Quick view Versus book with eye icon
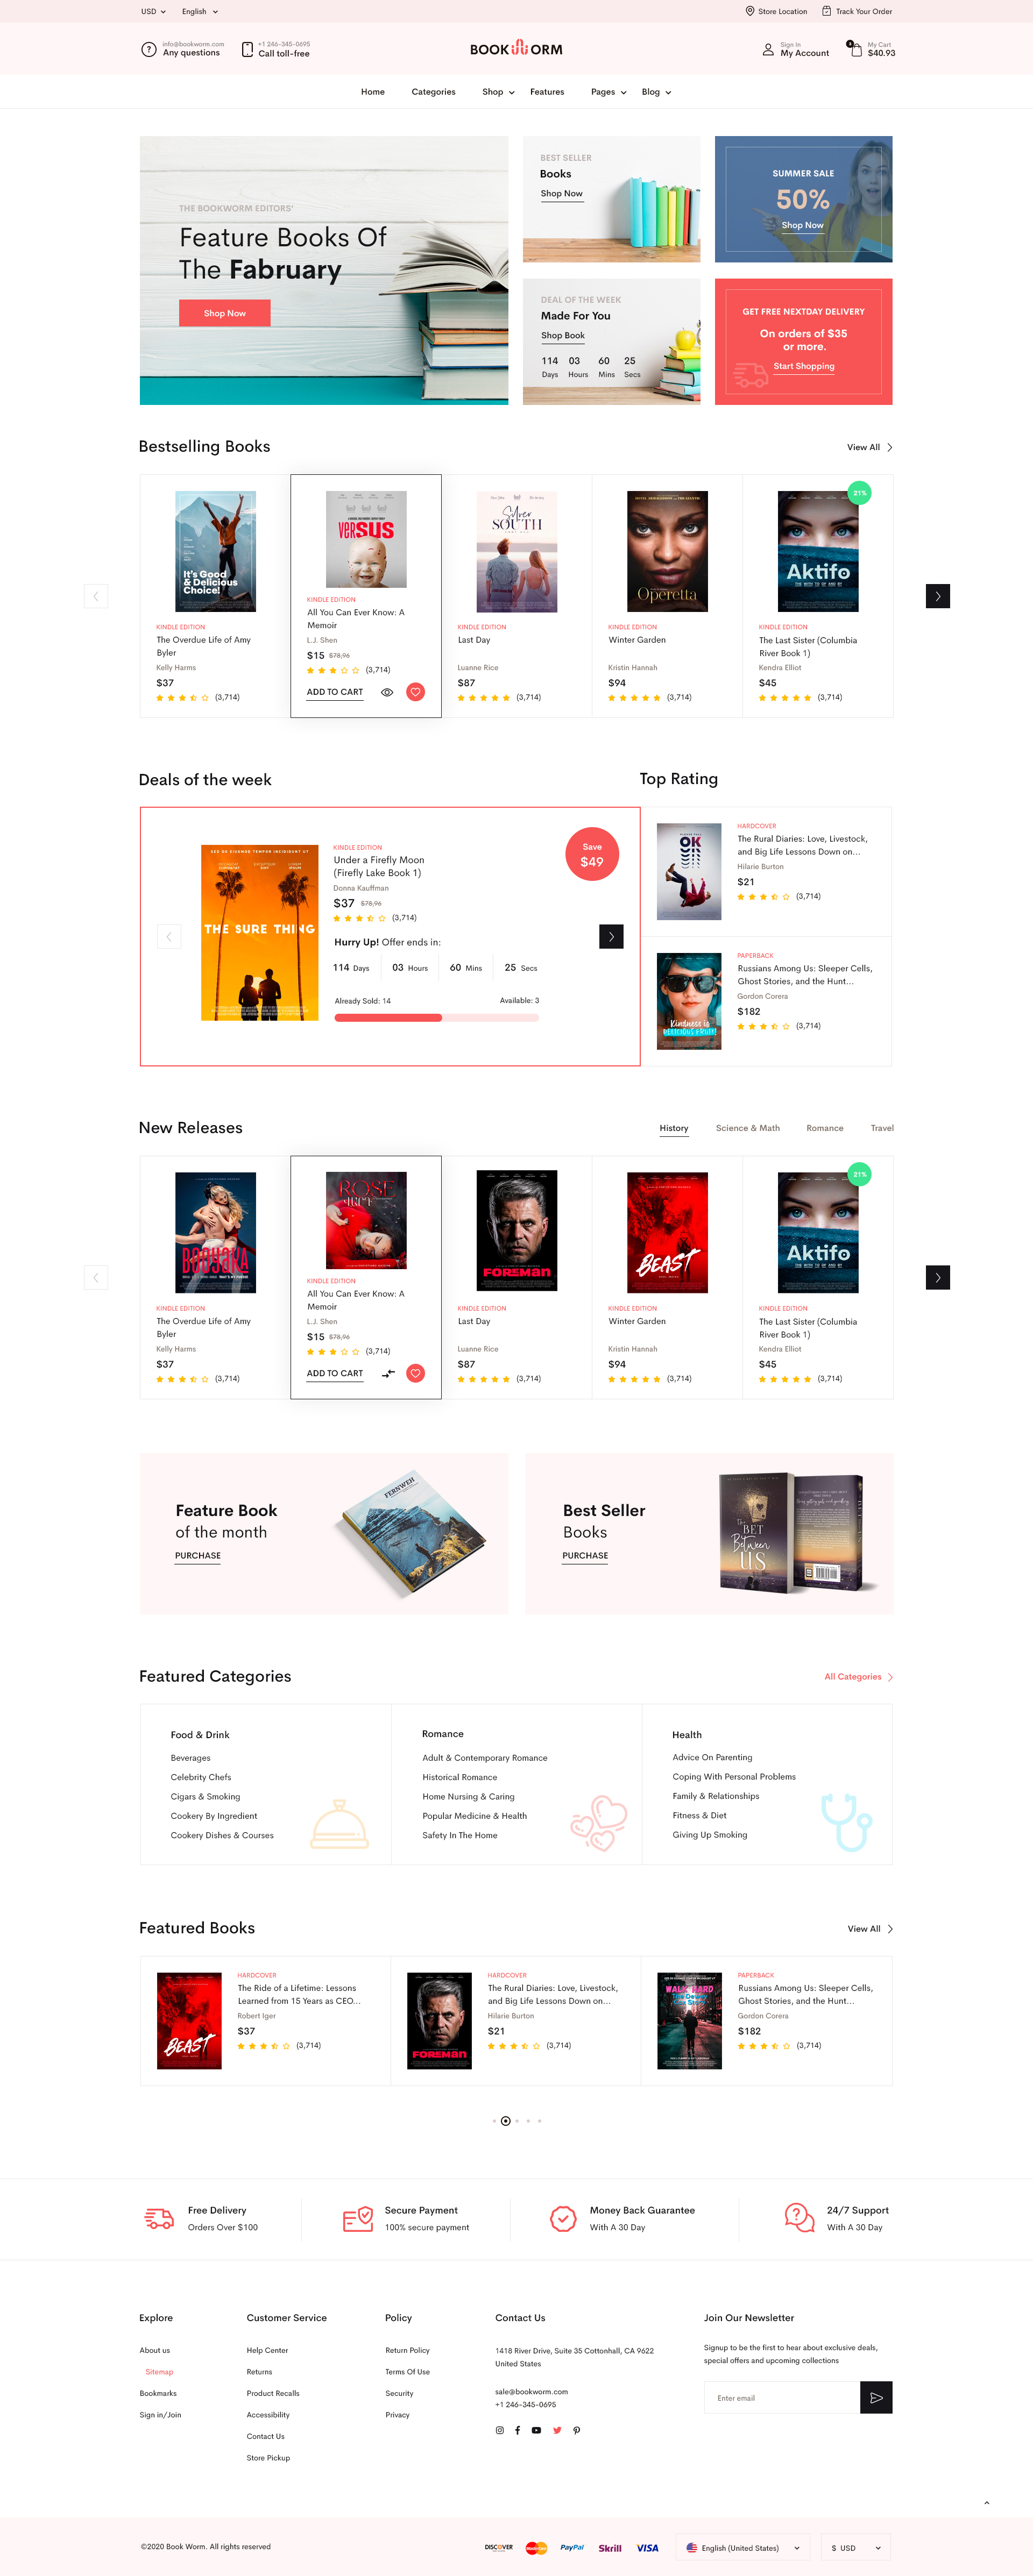Image resolution: width=1033 pixels, height=2576 pixels. 387,692
